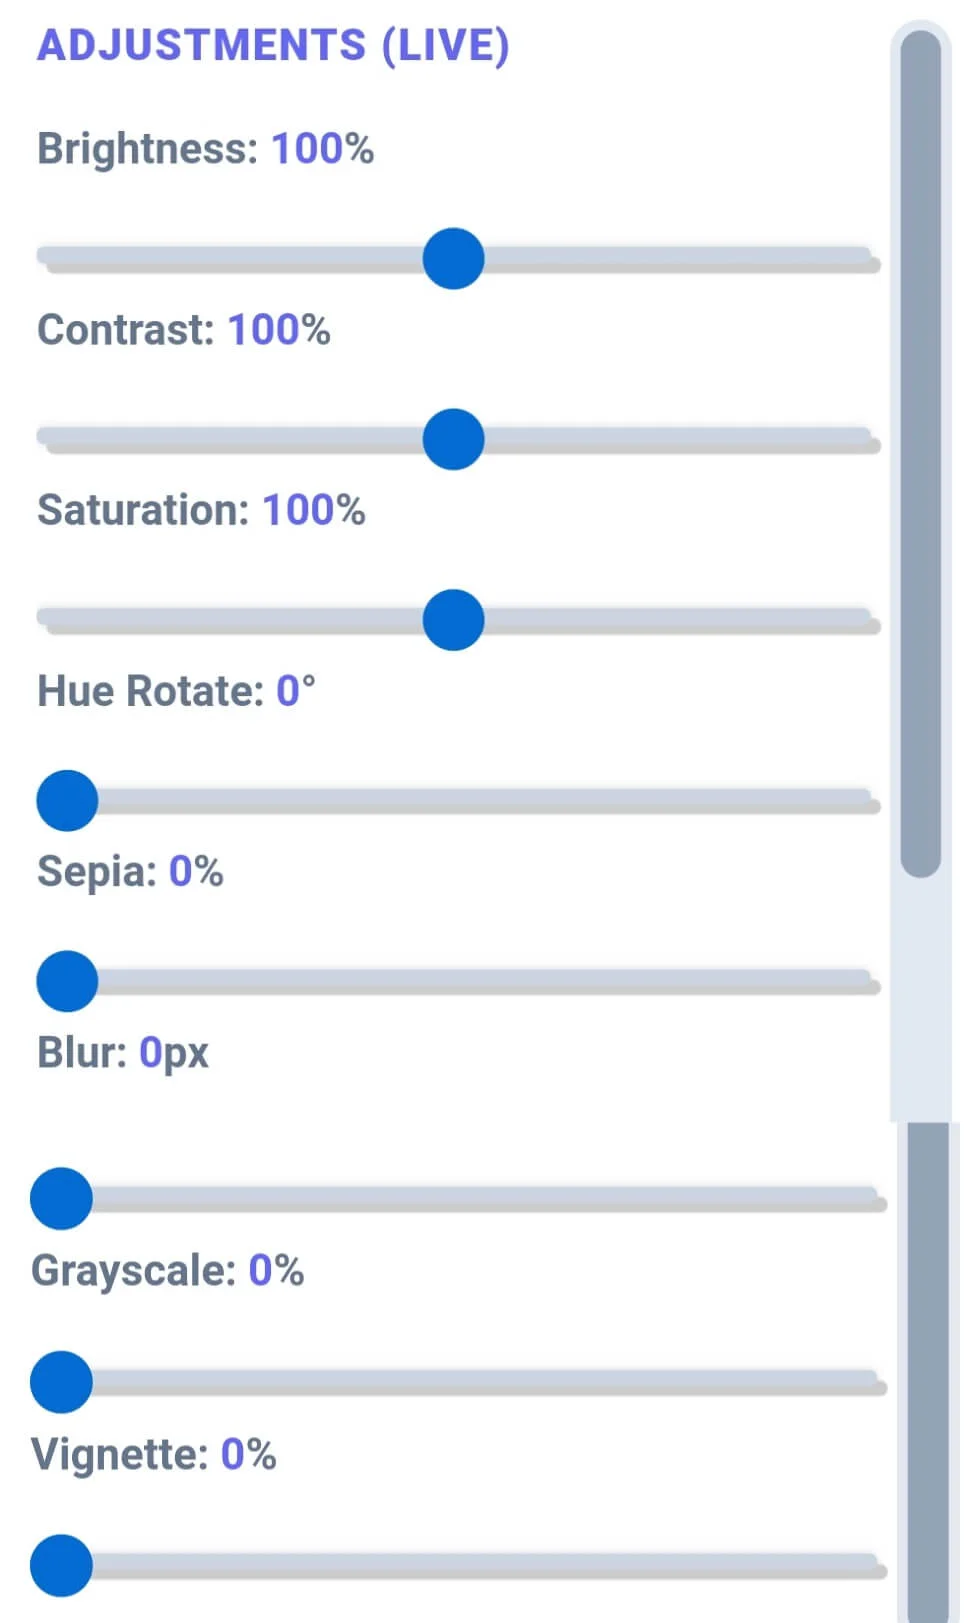Click the Saturation 100% value readout
Screen dimensions: 964x1623
314,510
